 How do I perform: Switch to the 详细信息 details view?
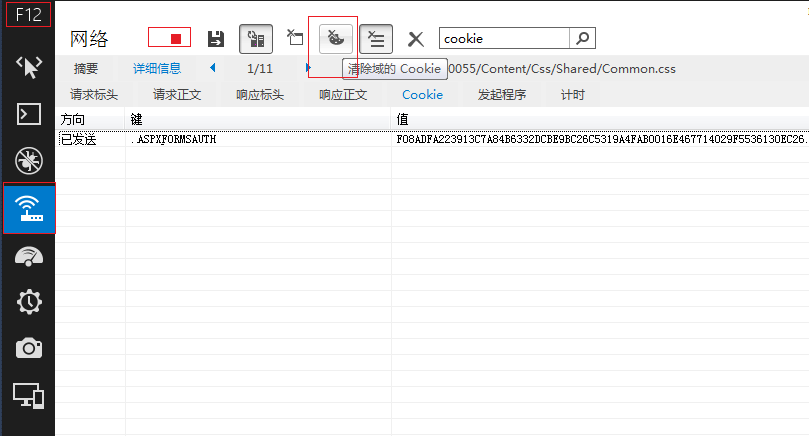point(157,69)
